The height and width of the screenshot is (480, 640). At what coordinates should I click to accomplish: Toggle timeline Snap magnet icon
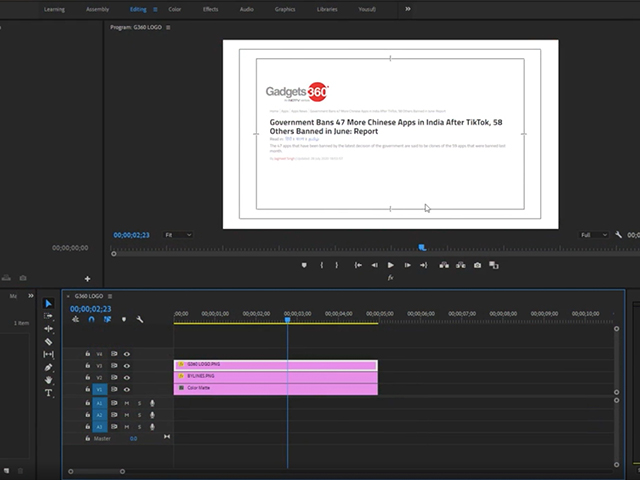tap(91, 319)
